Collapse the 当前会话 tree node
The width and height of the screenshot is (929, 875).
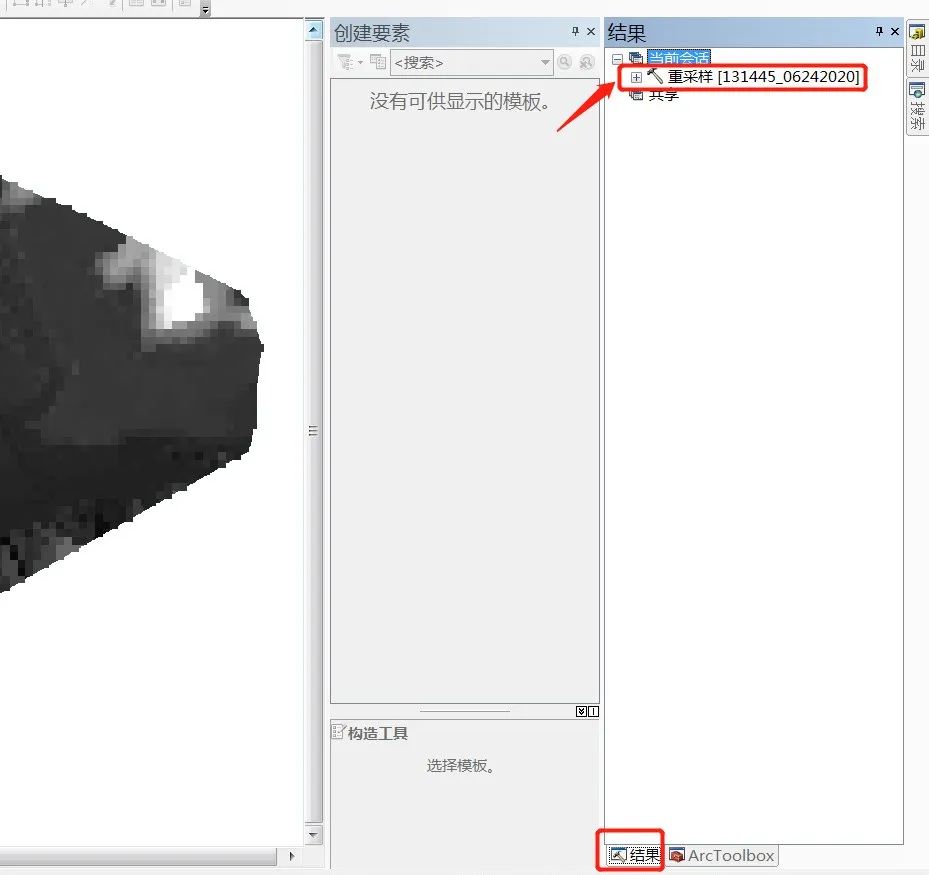[x=617, y=59]
